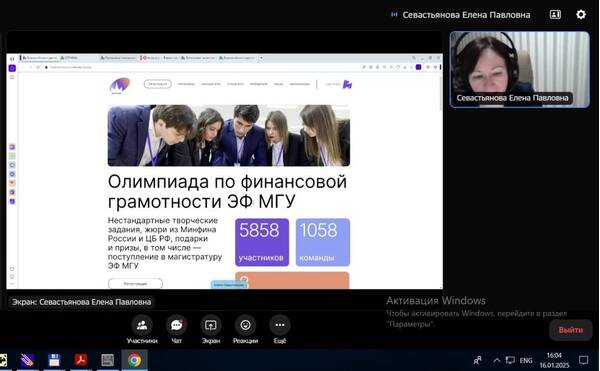Open conference settings gear icon
The image size is (600, 371).
pos(581,15)
